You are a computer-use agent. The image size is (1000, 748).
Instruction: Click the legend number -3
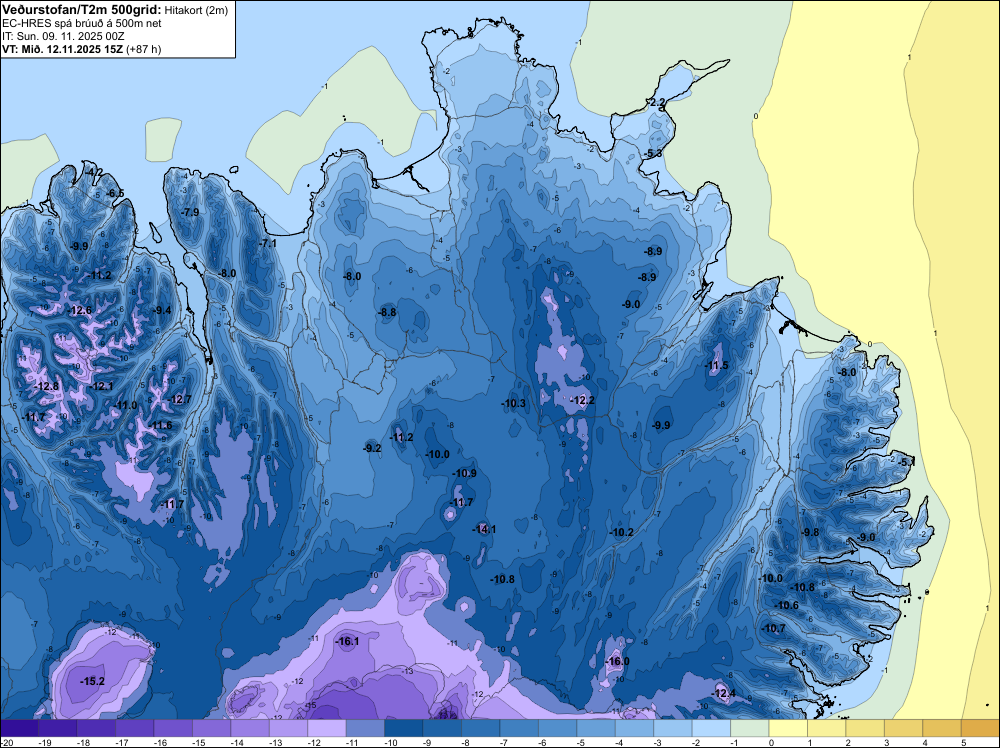[x=658, y=743]
